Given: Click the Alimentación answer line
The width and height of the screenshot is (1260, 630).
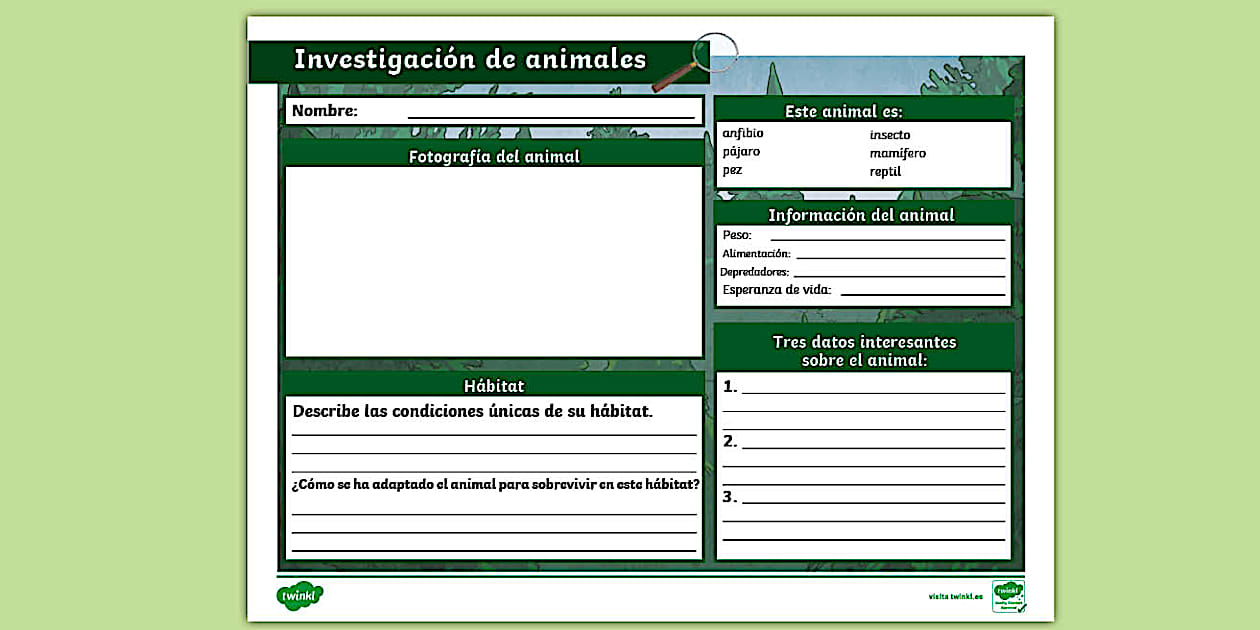Looking at the screenshot, I should 900,253.
